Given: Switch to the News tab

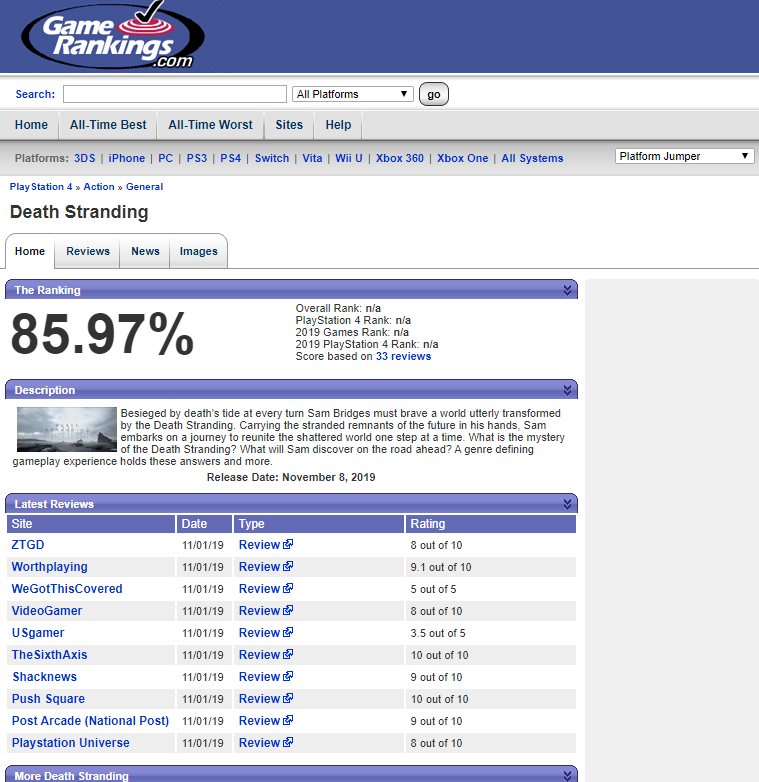Looking at the screenshot, I should click(145, 251).
